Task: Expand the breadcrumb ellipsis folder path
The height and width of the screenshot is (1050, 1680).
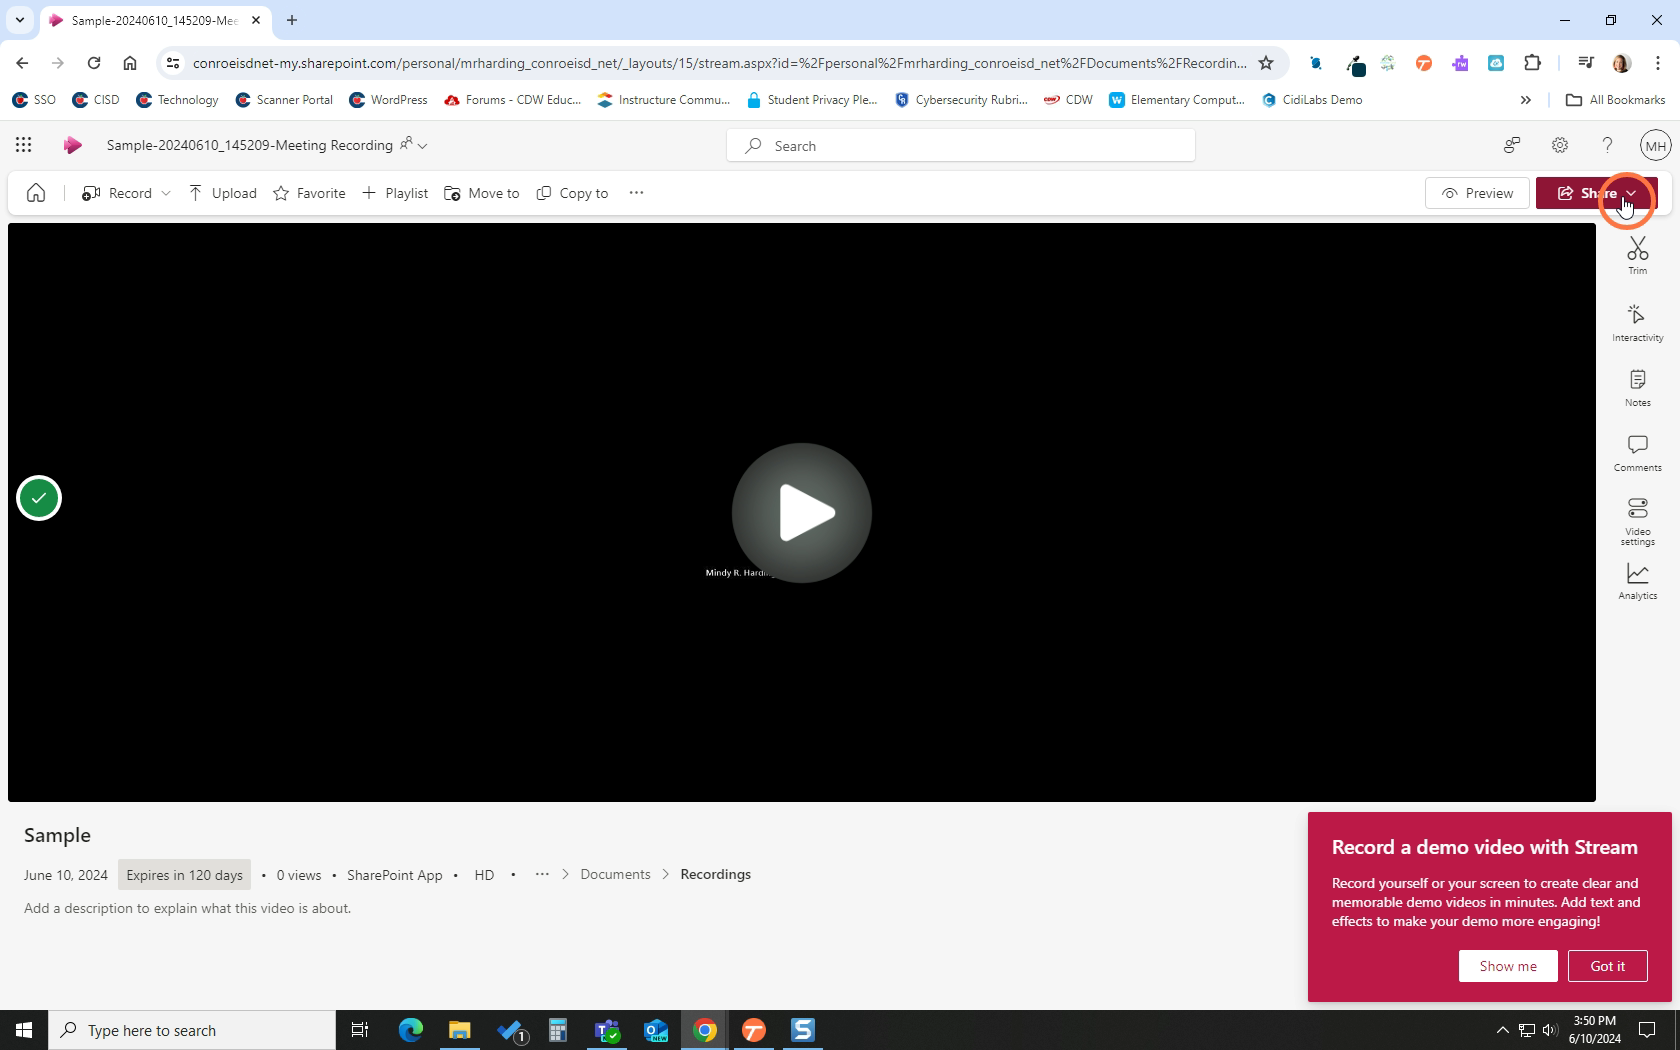Action: [x=542, y=874]
